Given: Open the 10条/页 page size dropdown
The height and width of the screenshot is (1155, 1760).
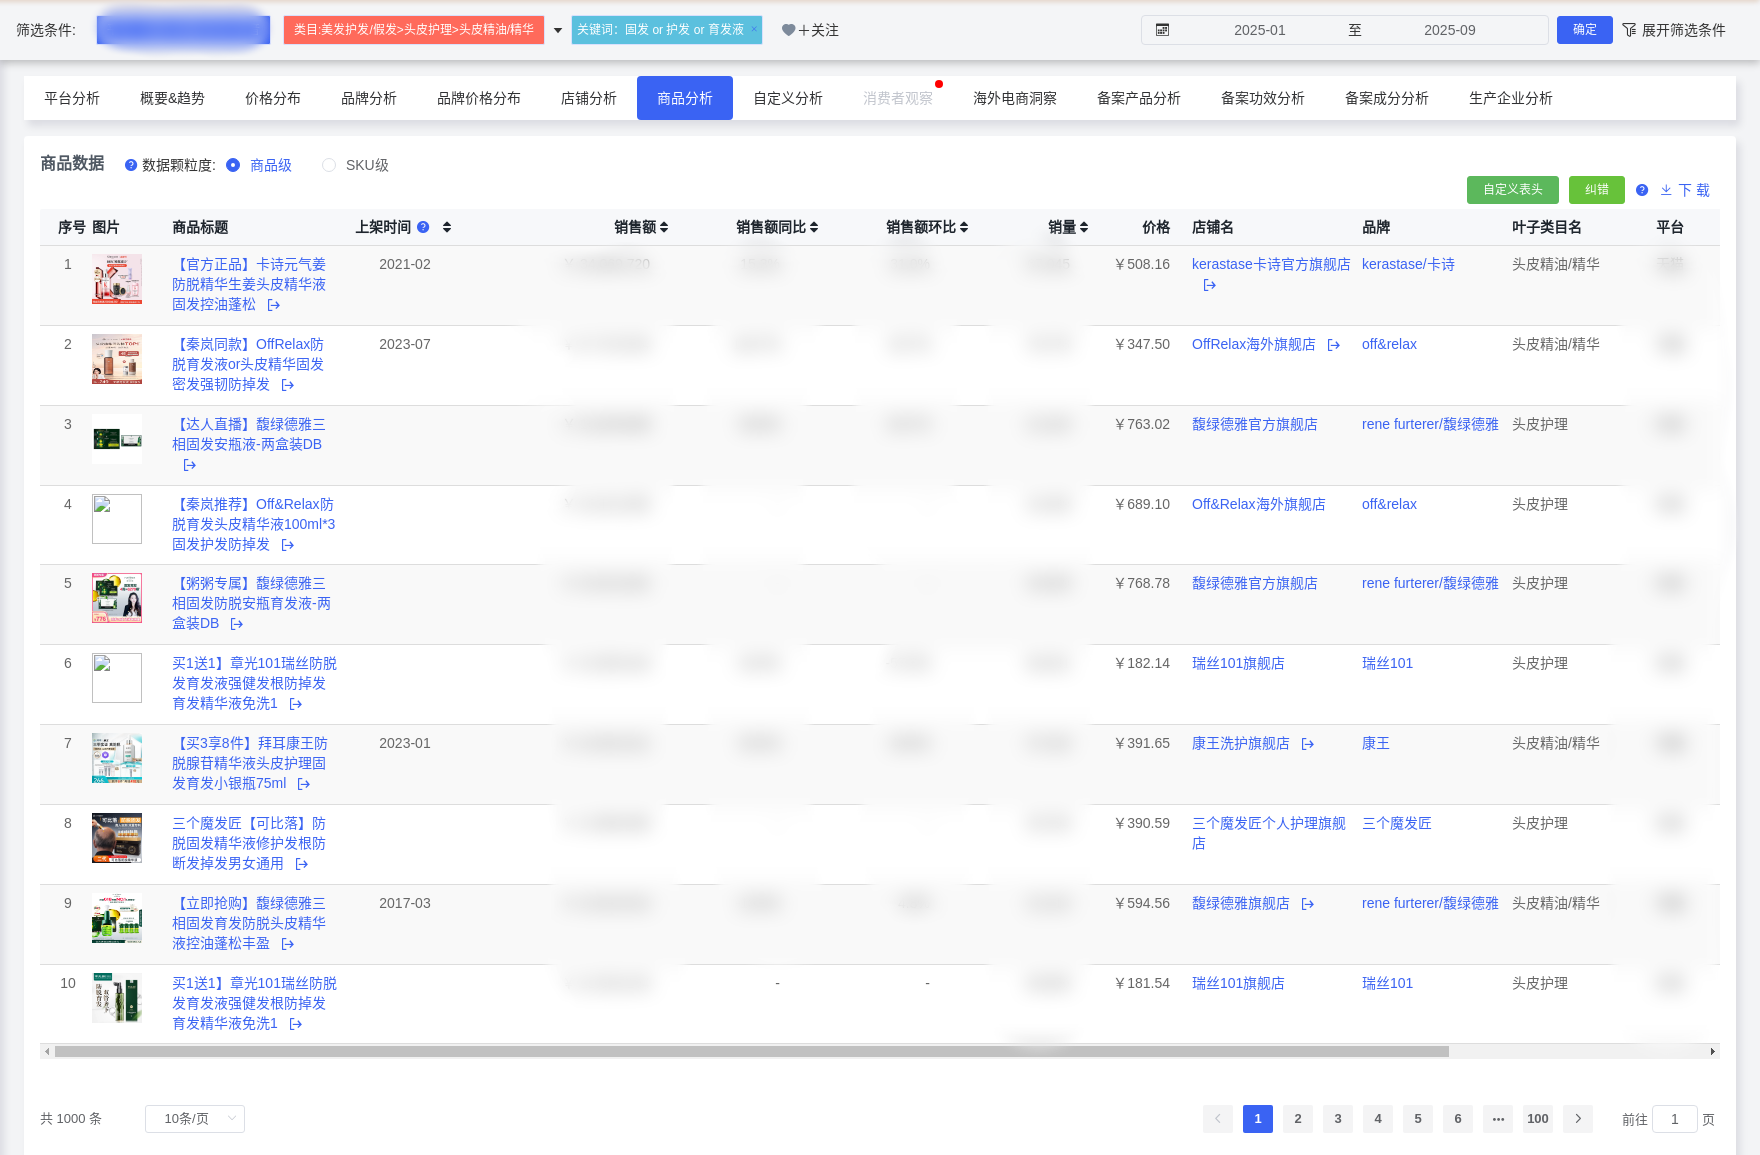Looking at the screenshot, I should click(194, 1119).
